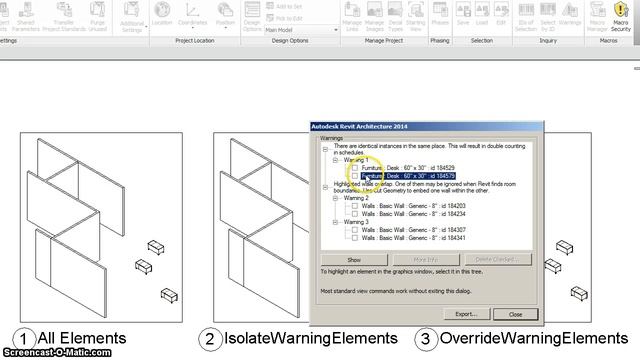This screenshot has height=360, width=640.
Task: Open the Main Model dropdown
Action: [301, 30]
